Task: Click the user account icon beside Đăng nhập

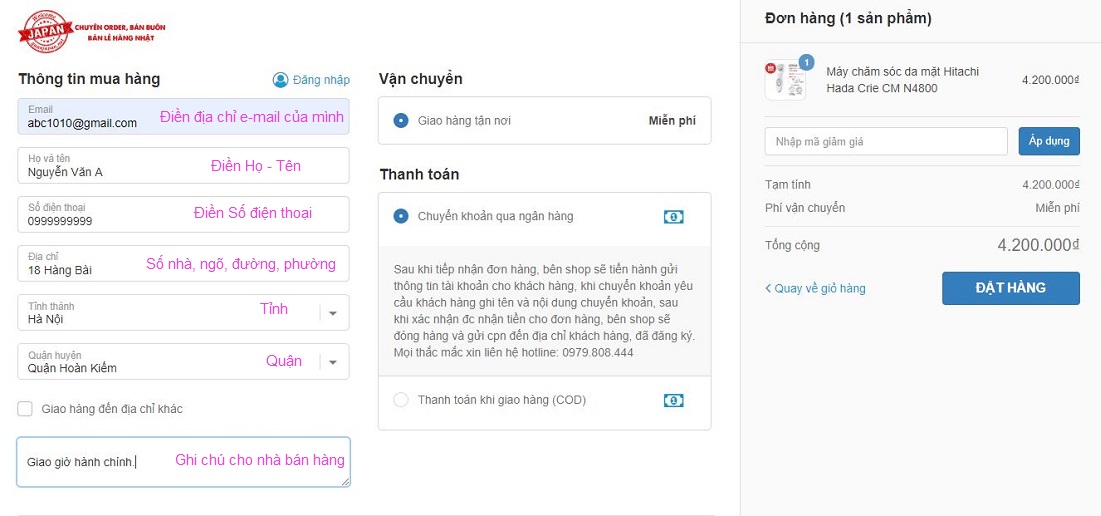Action: pos(280,80)
